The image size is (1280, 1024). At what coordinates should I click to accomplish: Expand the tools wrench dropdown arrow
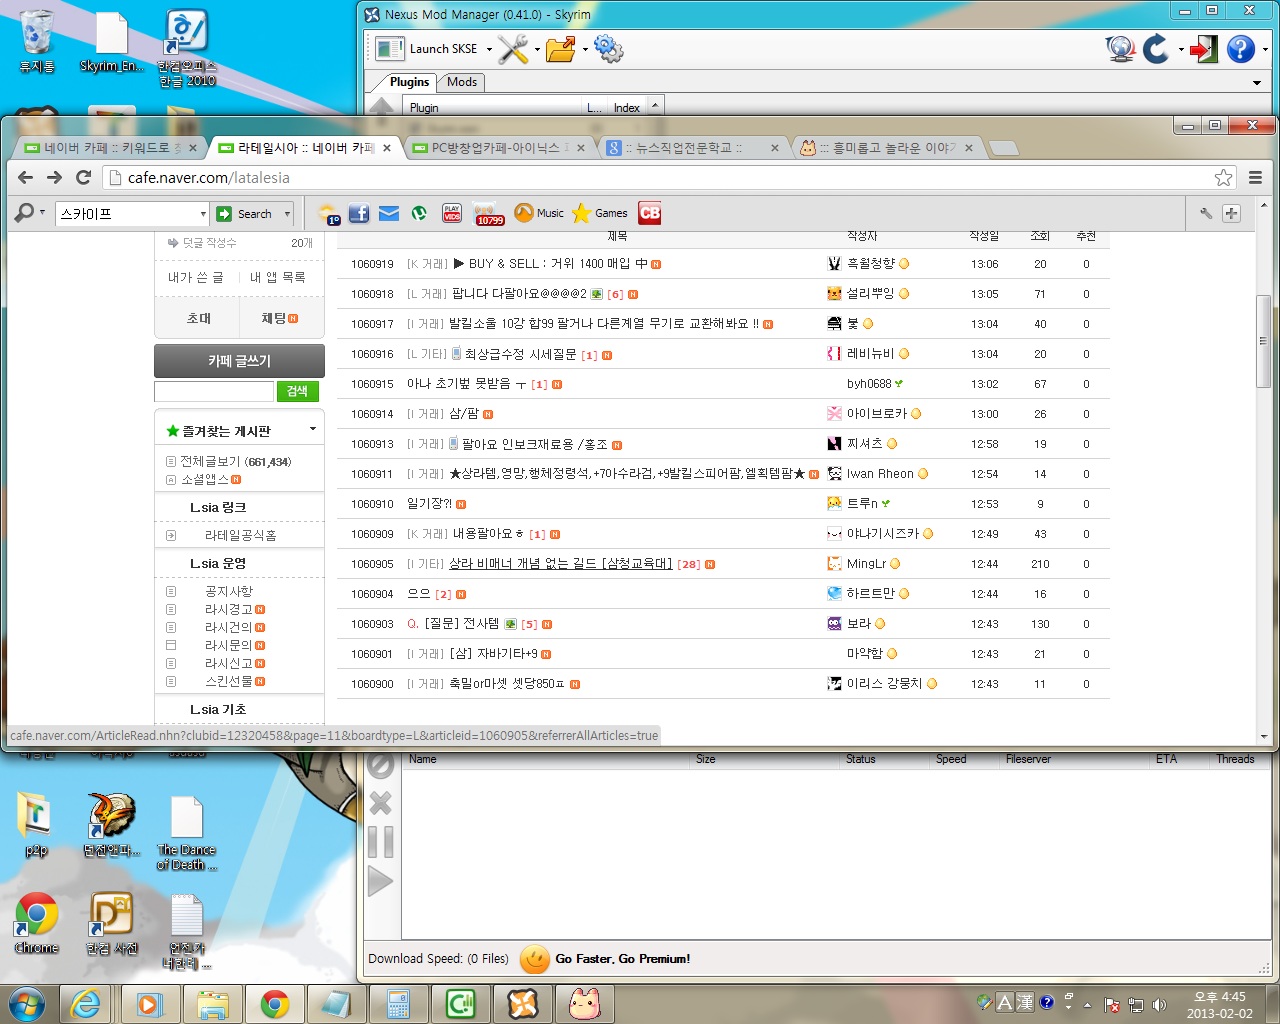[x=537, y=49]
